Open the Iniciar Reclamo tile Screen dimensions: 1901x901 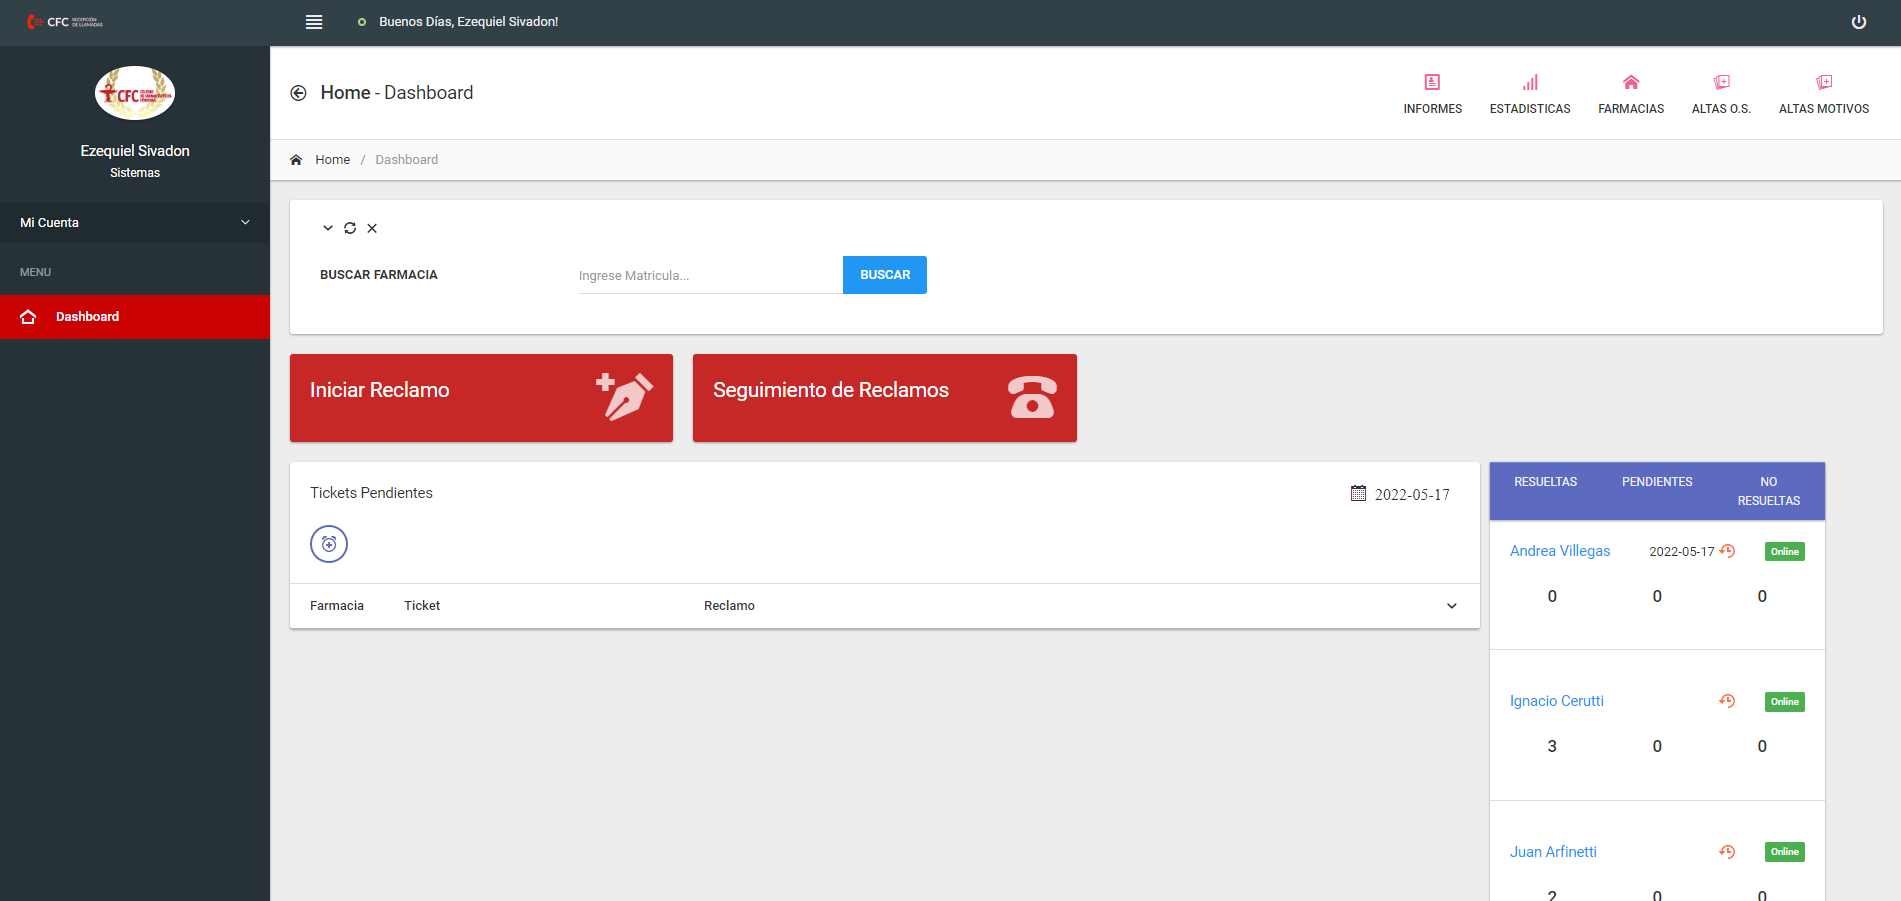coord(481,398)
